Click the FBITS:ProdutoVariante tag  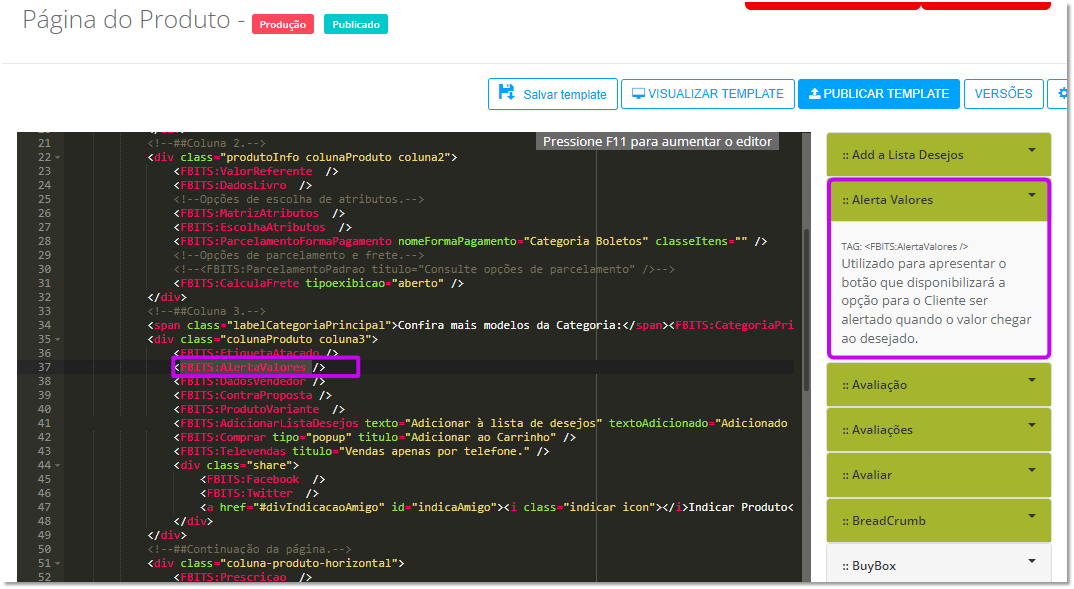point(250,410)
